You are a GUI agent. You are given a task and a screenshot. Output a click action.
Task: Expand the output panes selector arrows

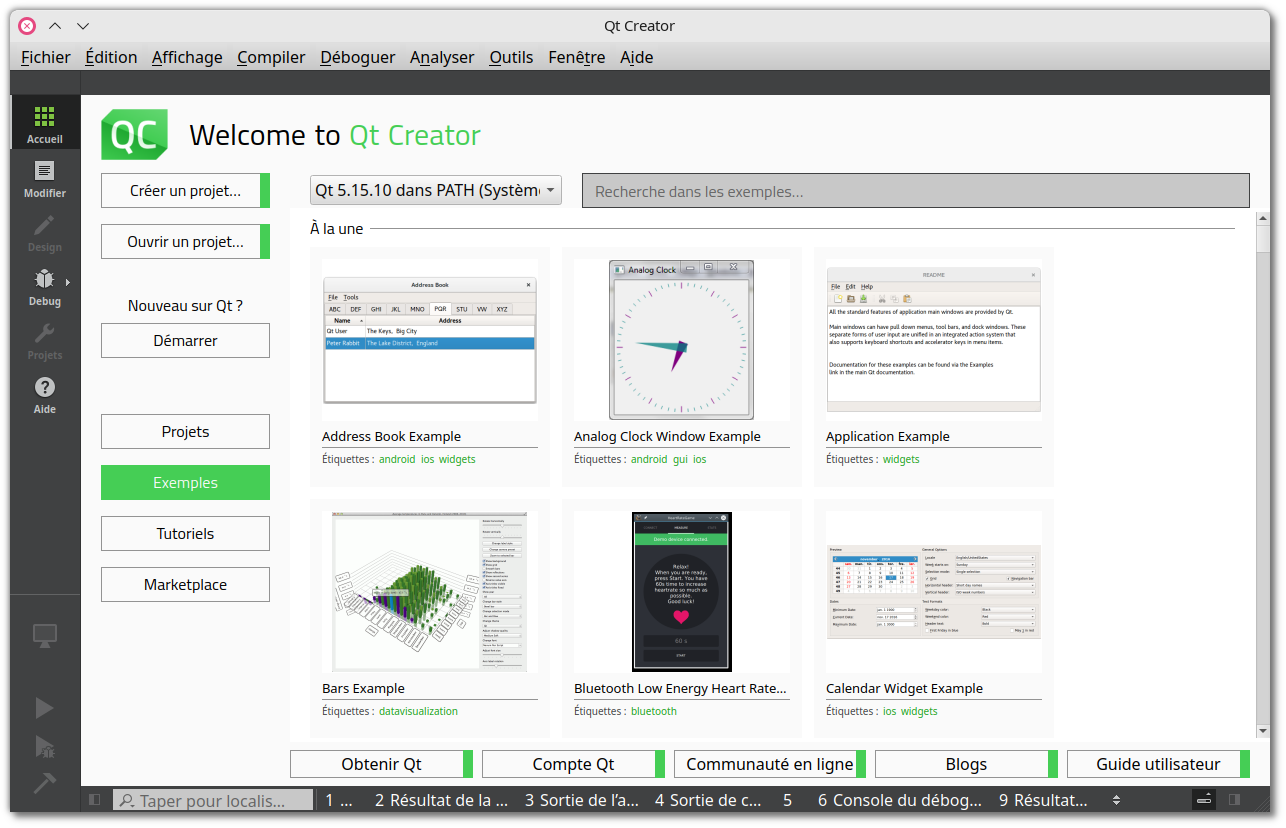pyautogui.click(x=1116, y=800)
